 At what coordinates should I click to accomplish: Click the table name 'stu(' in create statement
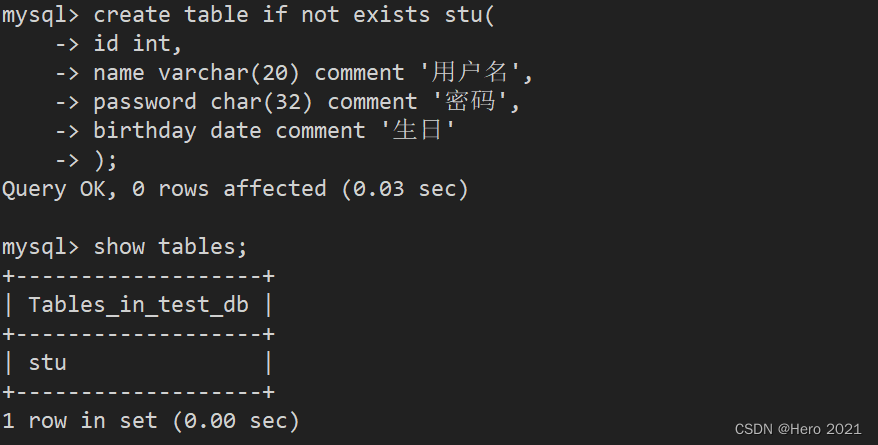click(x=470, y=15)
